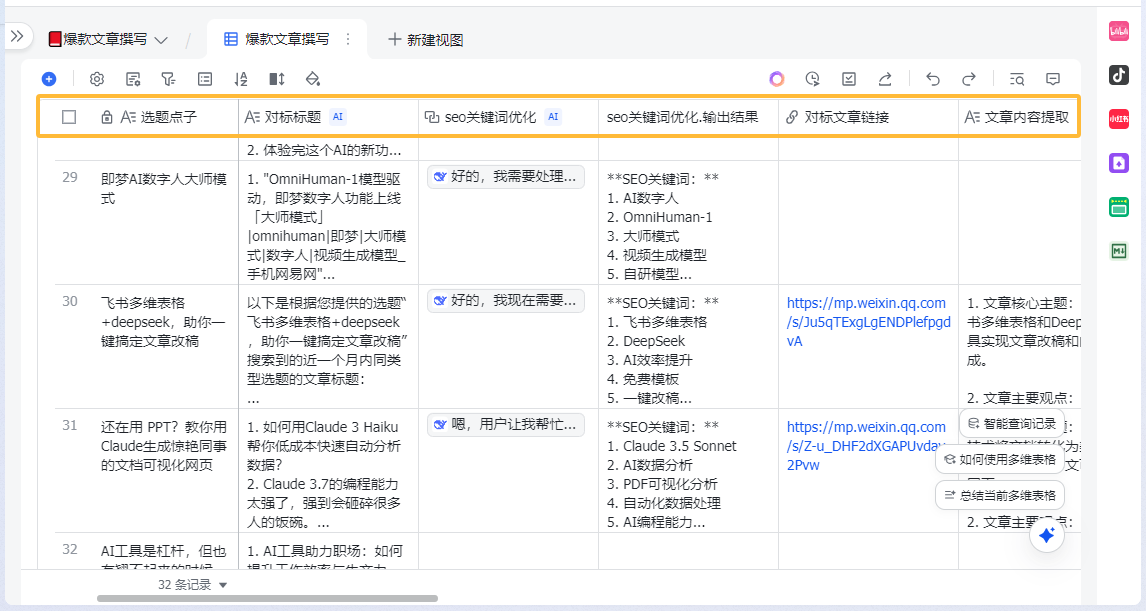This screenshot has width=1146, height=611.
Task: Open the three-dot menu on view tab
Action: coord(348,39)
